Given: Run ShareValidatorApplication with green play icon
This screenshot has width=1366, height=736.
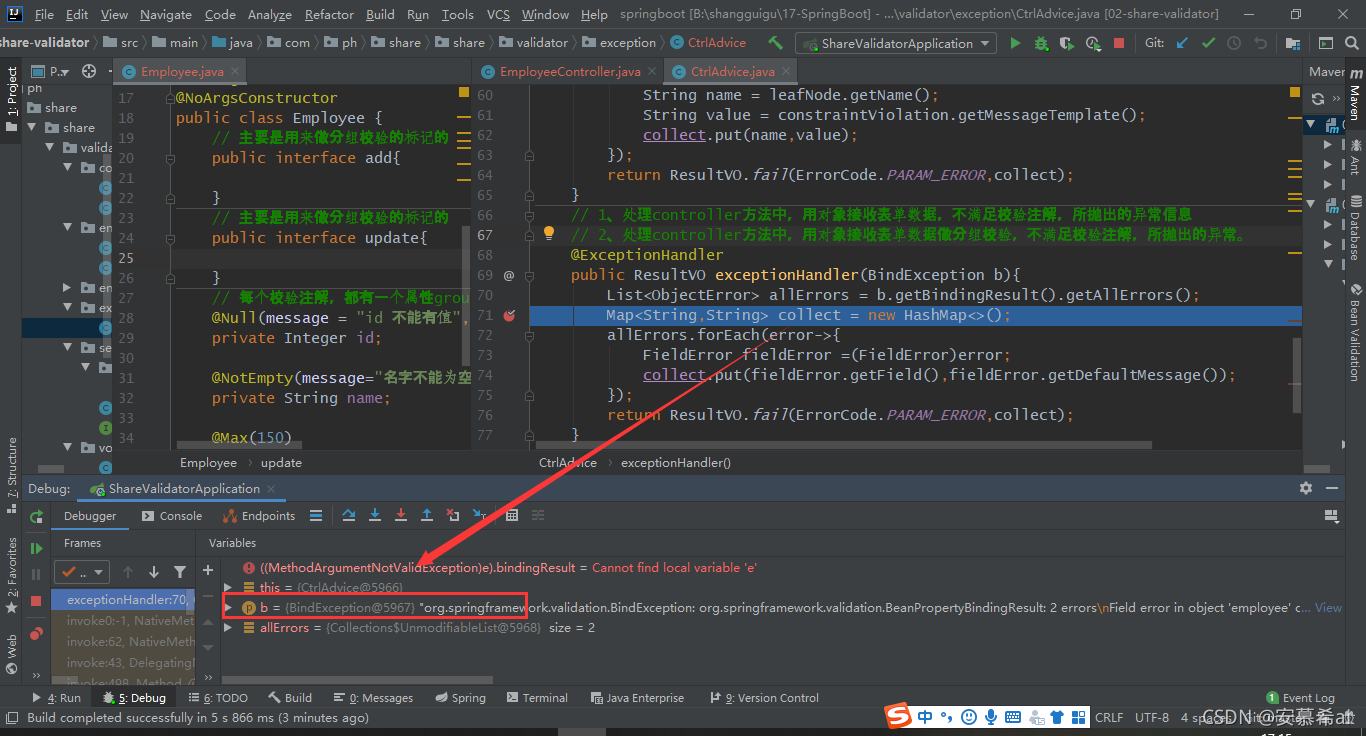Looking at the screenshot, I should pos(1016,43).
